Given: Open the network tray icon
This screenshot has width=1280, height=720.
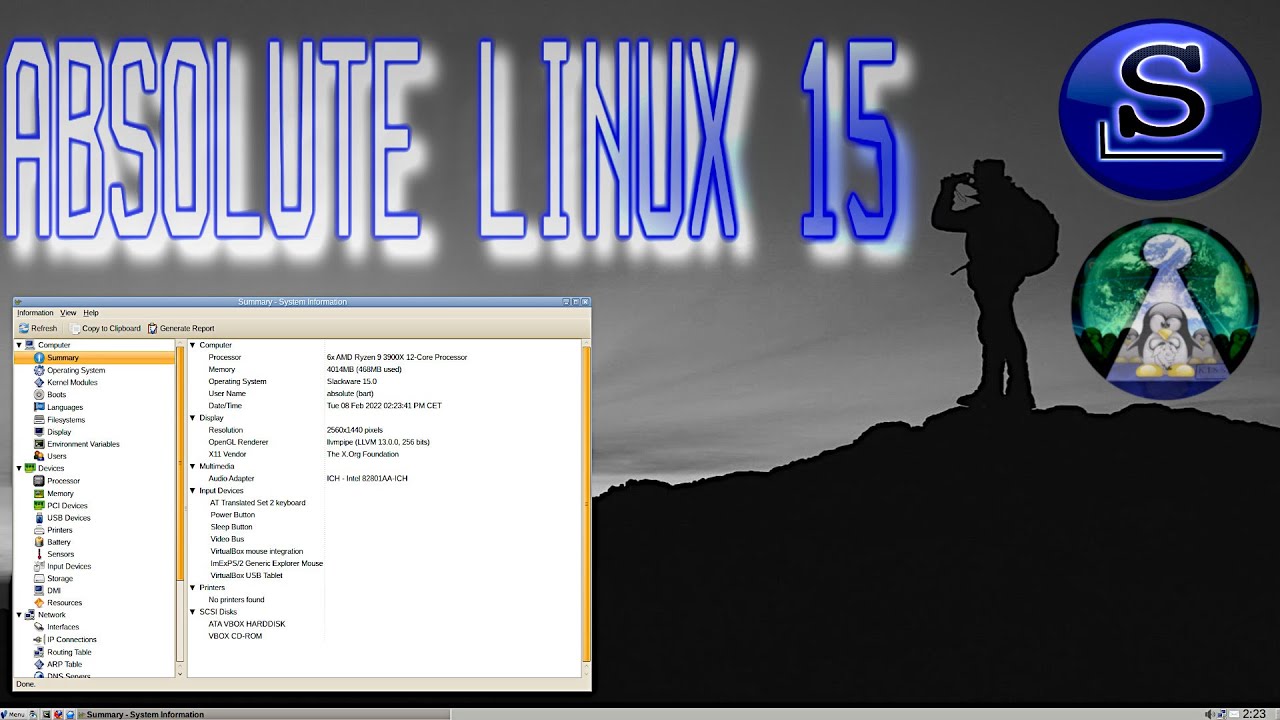Looking at the screenshot, I should tap(1222, 714).
